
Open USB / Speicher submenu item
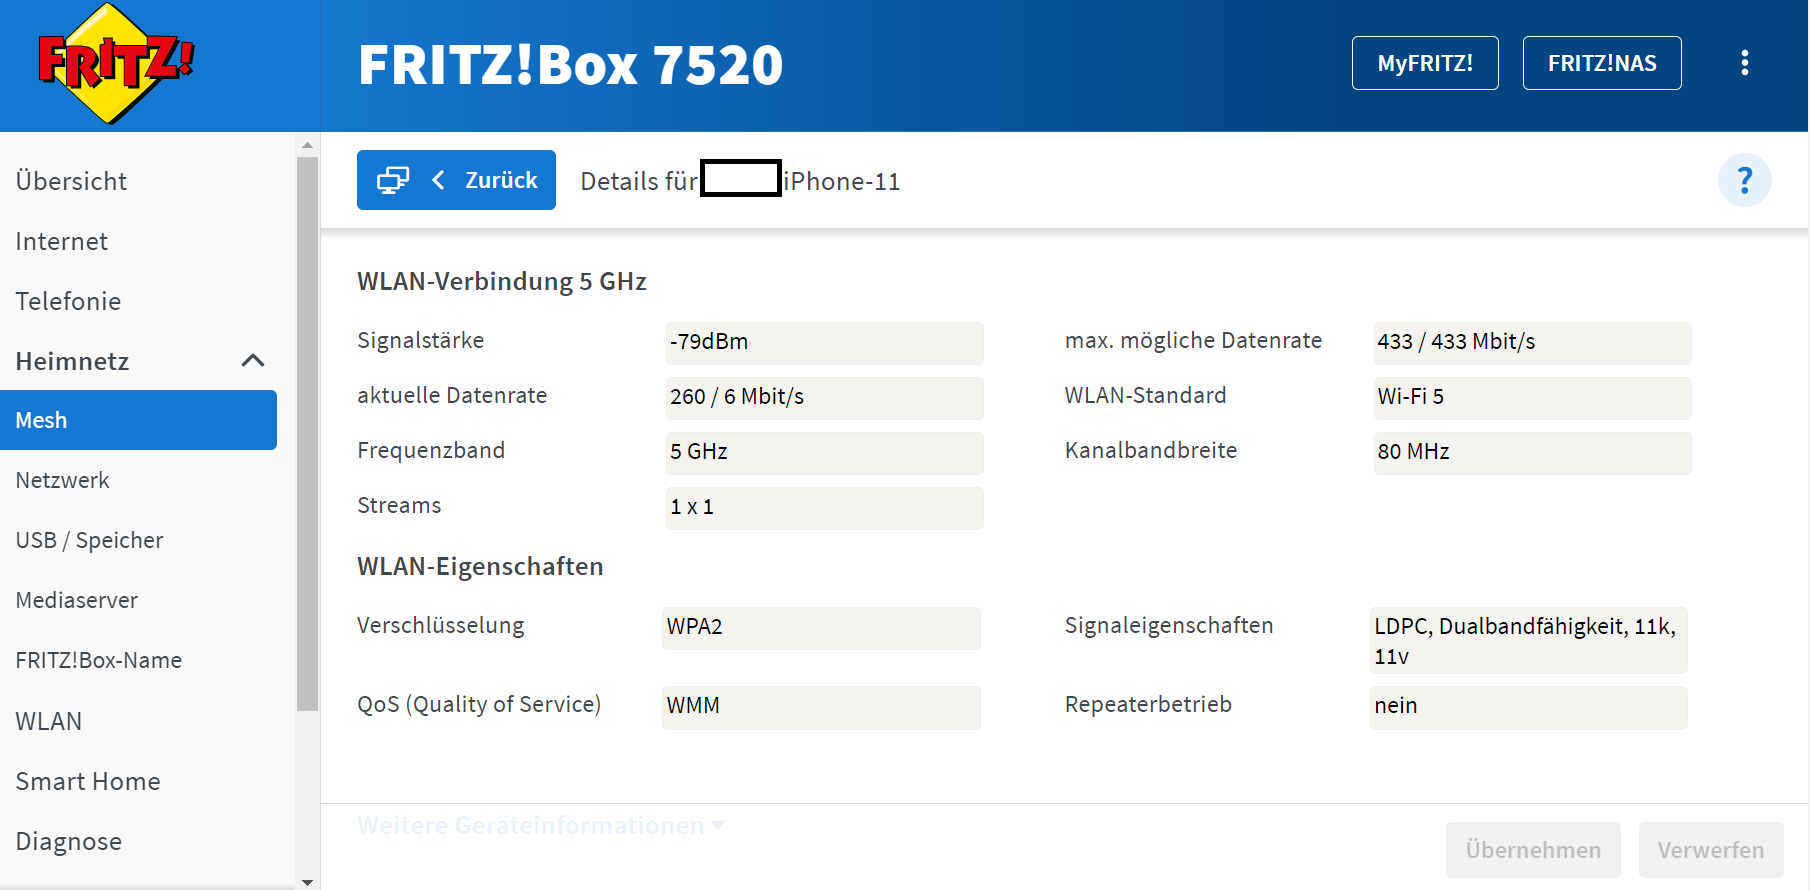tap(89, 540)
